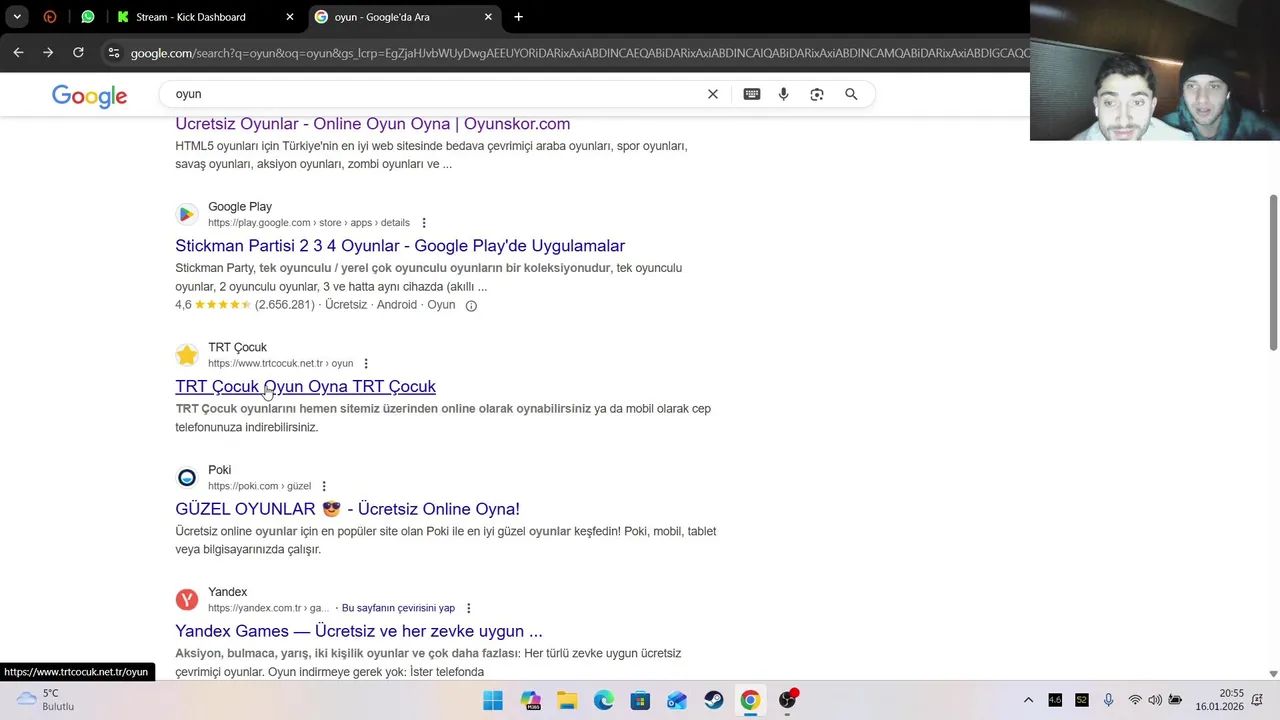Click the Chrome back arrow

[x=18, y=52]
